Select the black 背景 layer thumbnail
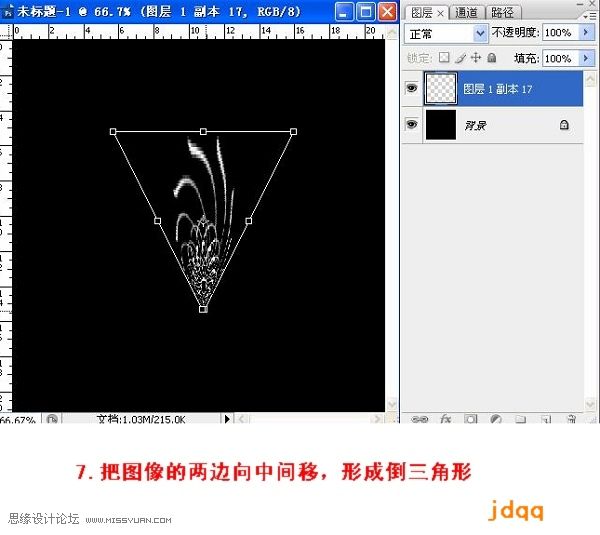Screen dimensions: 600x535 click(x=441, y=125)
